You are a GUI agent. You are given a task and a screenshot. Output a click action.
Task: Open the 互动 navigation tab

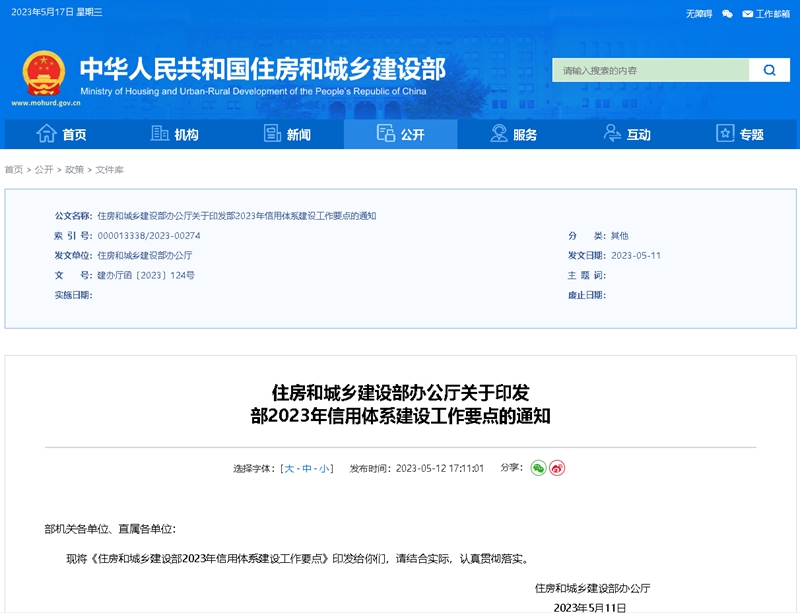click(x=627, y=134)
